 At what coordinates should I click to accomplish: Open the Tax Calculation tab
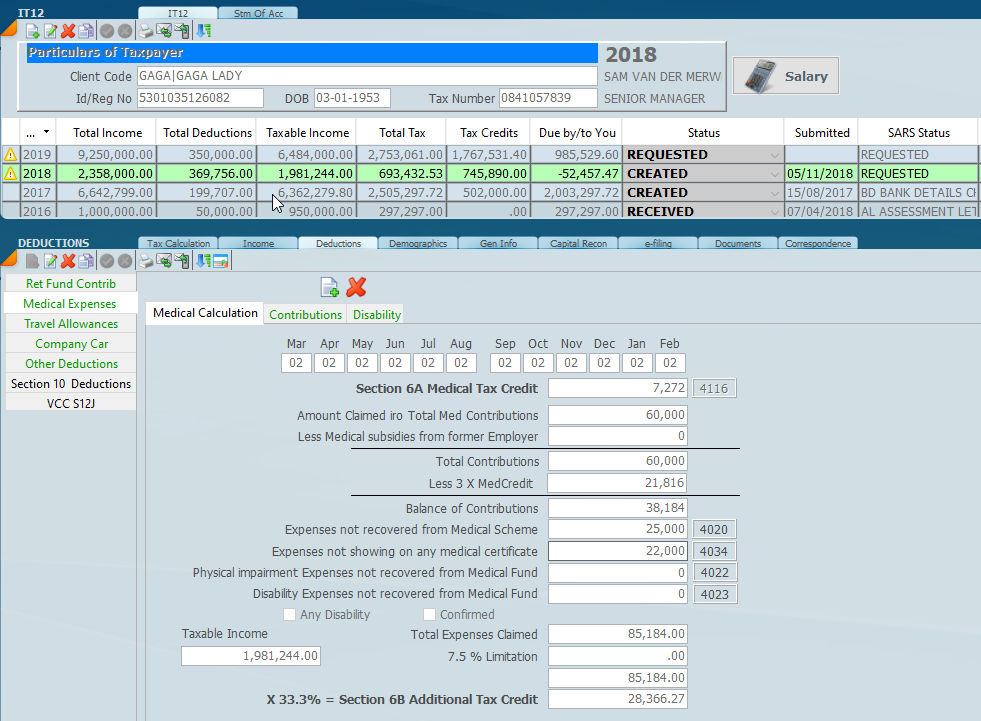pyautogui.click(x=179, y=243)
